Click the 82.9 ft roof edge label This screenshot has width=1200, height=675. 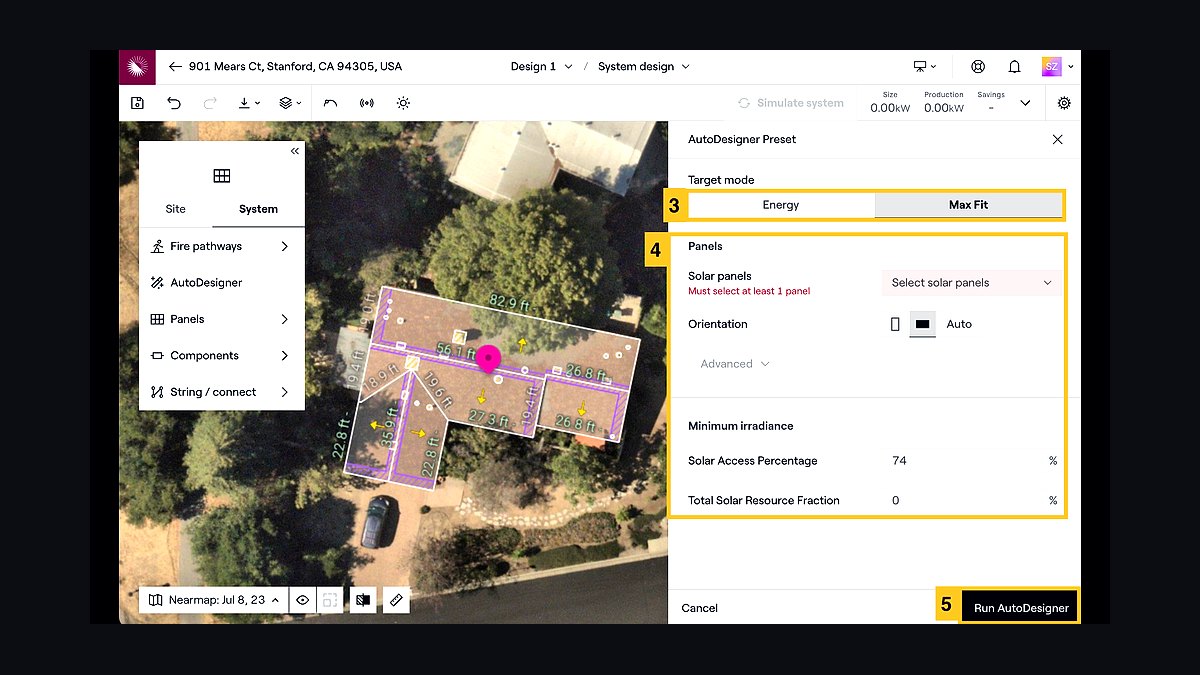(x=510, y=300)
